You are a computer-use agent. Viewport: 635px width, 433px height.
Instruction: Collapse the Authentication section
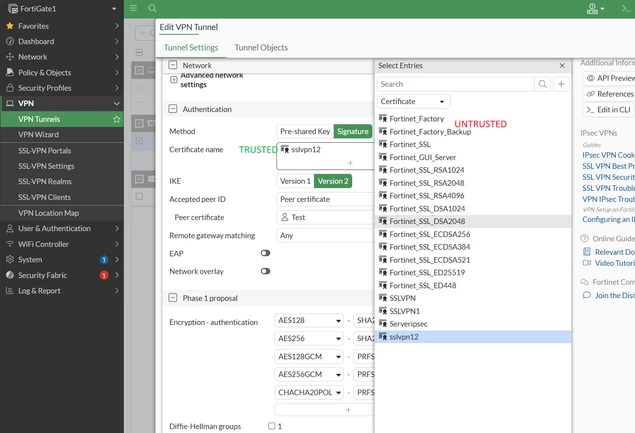point(173,109)
